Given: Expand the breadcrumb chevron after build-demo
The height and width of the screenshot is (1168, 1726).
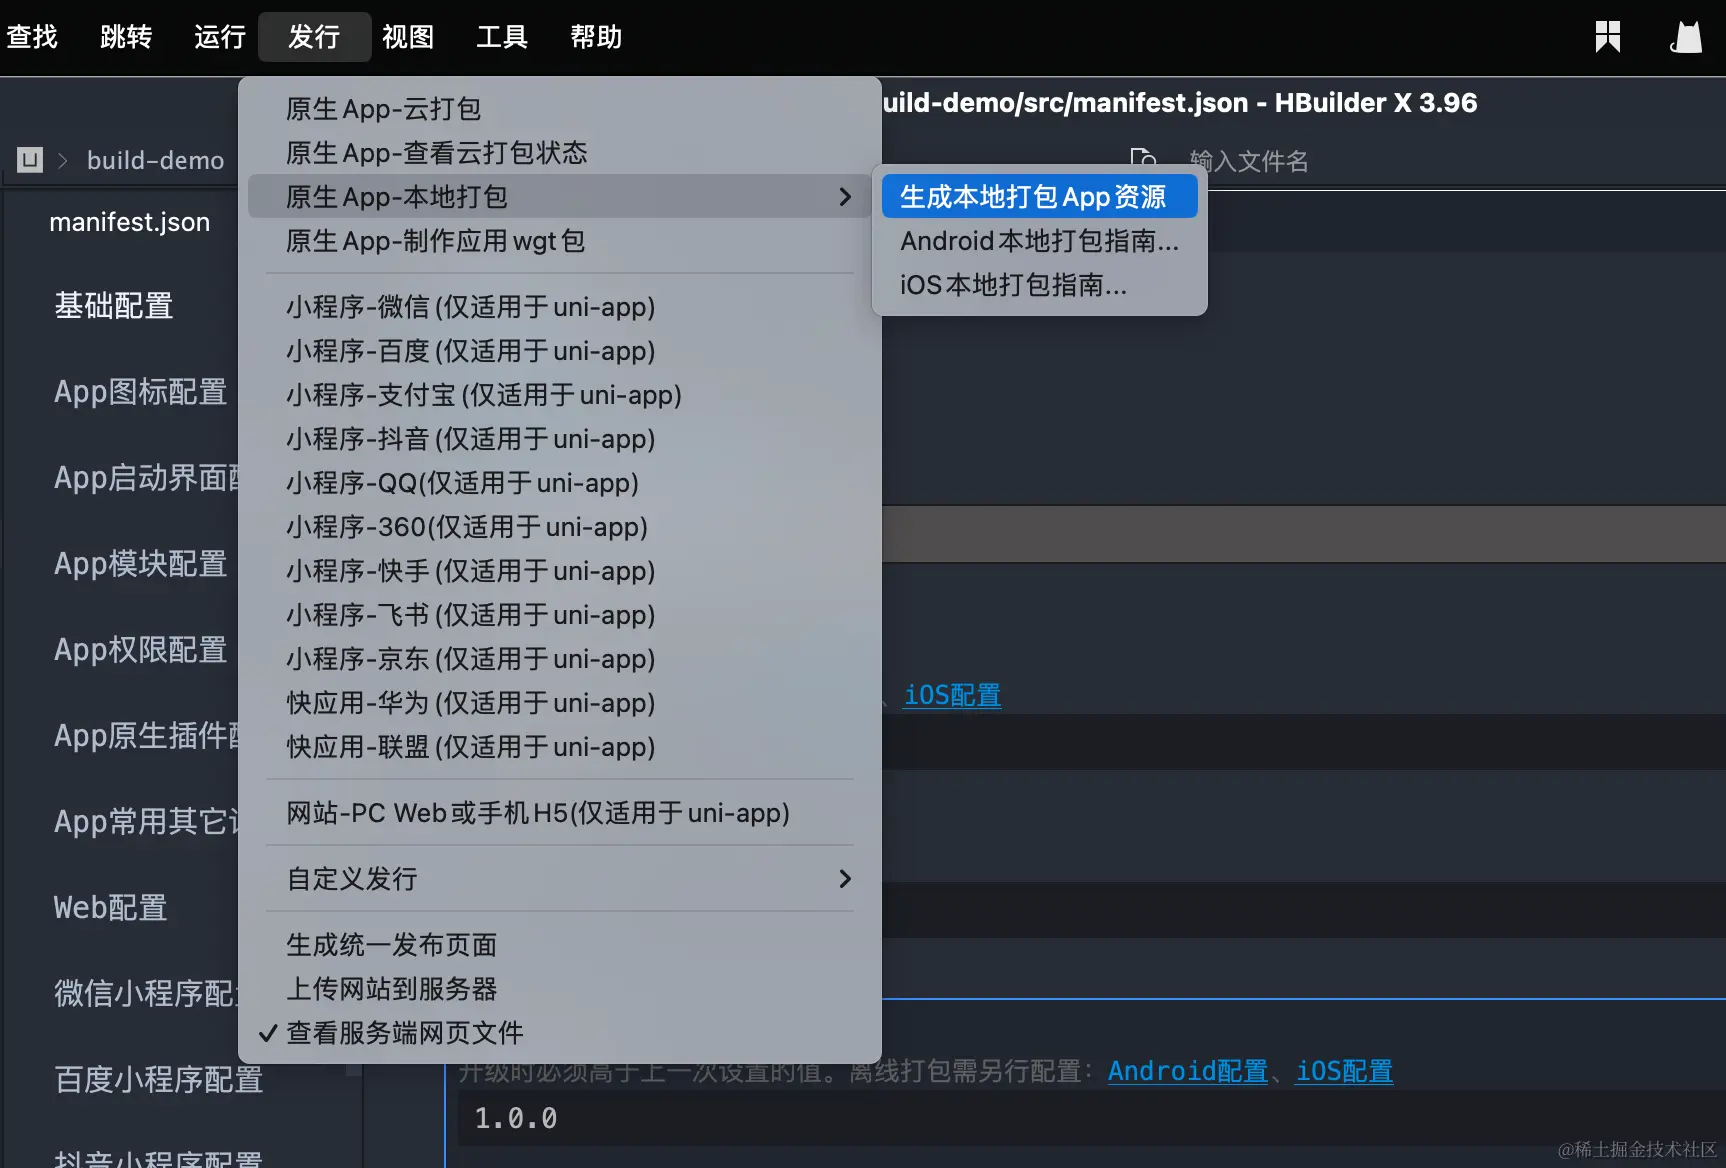Looking at the screenshot, I should pyautogui.click(x=62, y=159).
